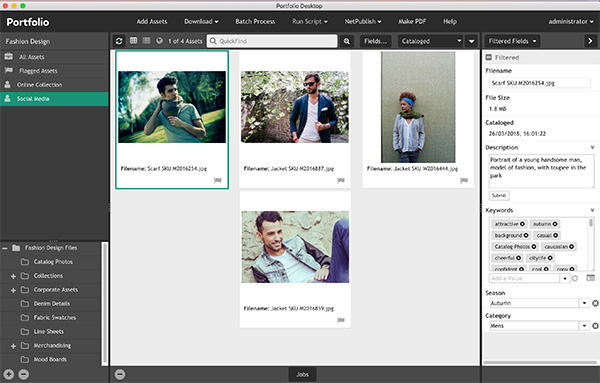Collapse the right panel with arrow
The image size is (600, 383).
(590, 41)
